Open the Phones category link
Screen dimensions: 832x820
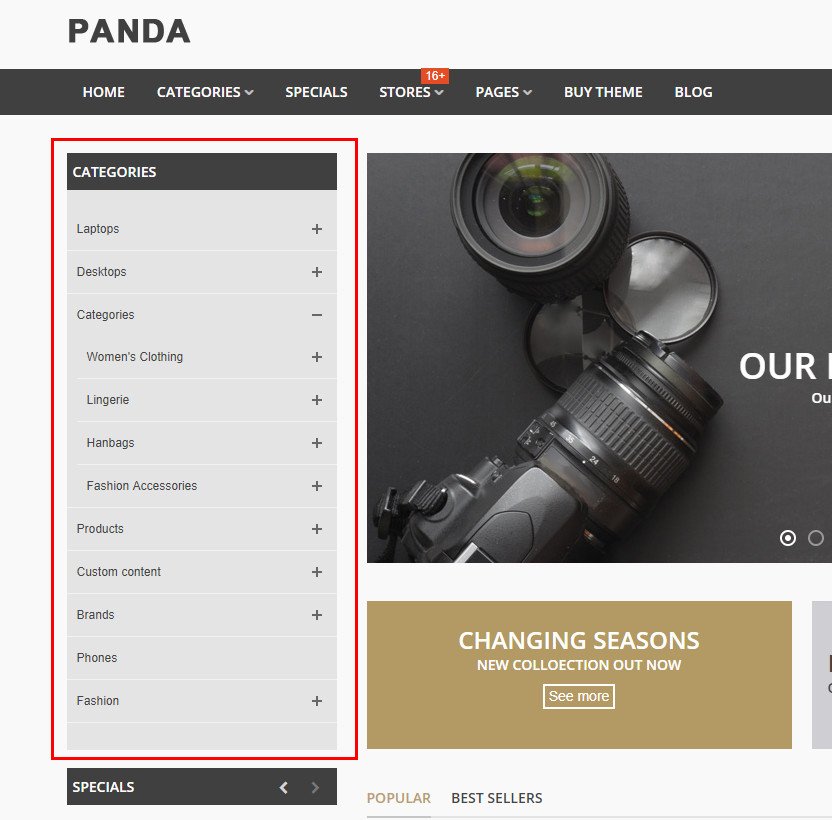pyautogui.click(x=97, y=658)
